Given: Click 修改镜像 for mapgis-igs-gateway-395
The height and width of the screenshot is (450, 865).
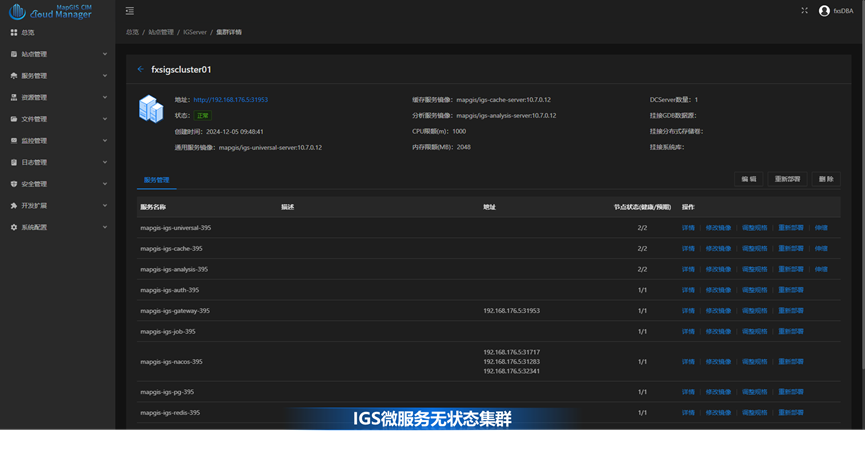Looking at the screenshot, I should click(718, 311).
